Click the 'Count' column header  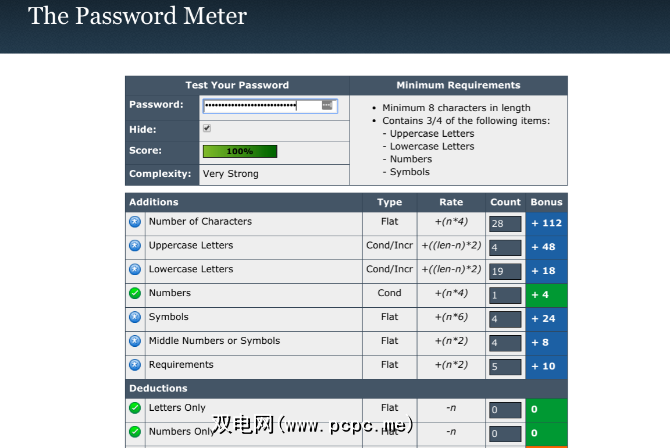click(x=505, y=202)
